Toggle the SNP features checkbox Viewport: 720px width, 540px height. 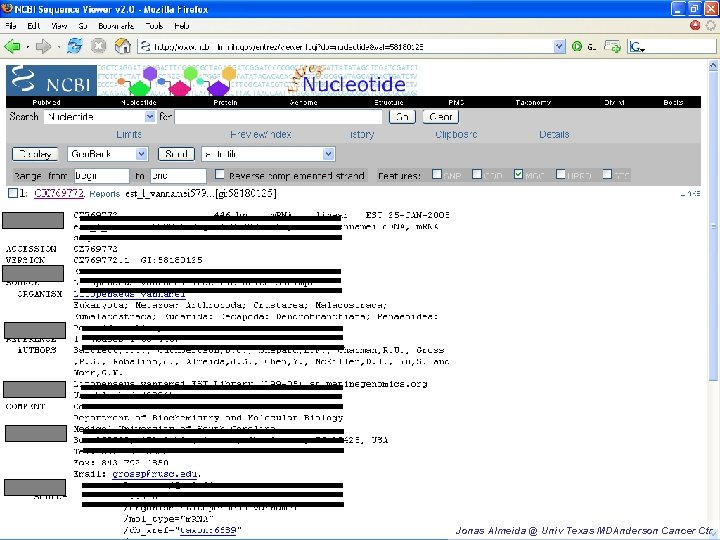437,174
